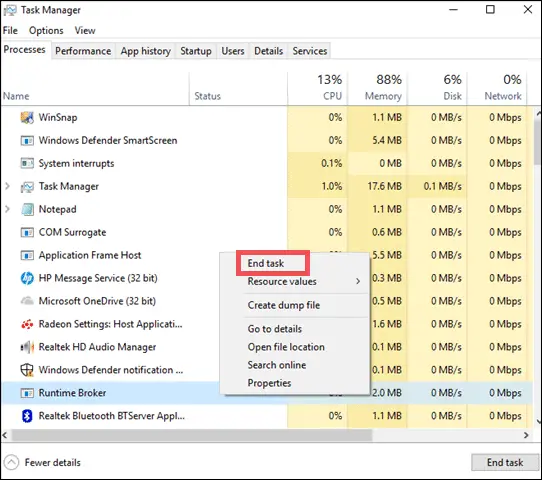Image resolution: width=542 pixels, height=480 pixels.
Task: Select the WinSnap process name
Action: coord(58,117)
